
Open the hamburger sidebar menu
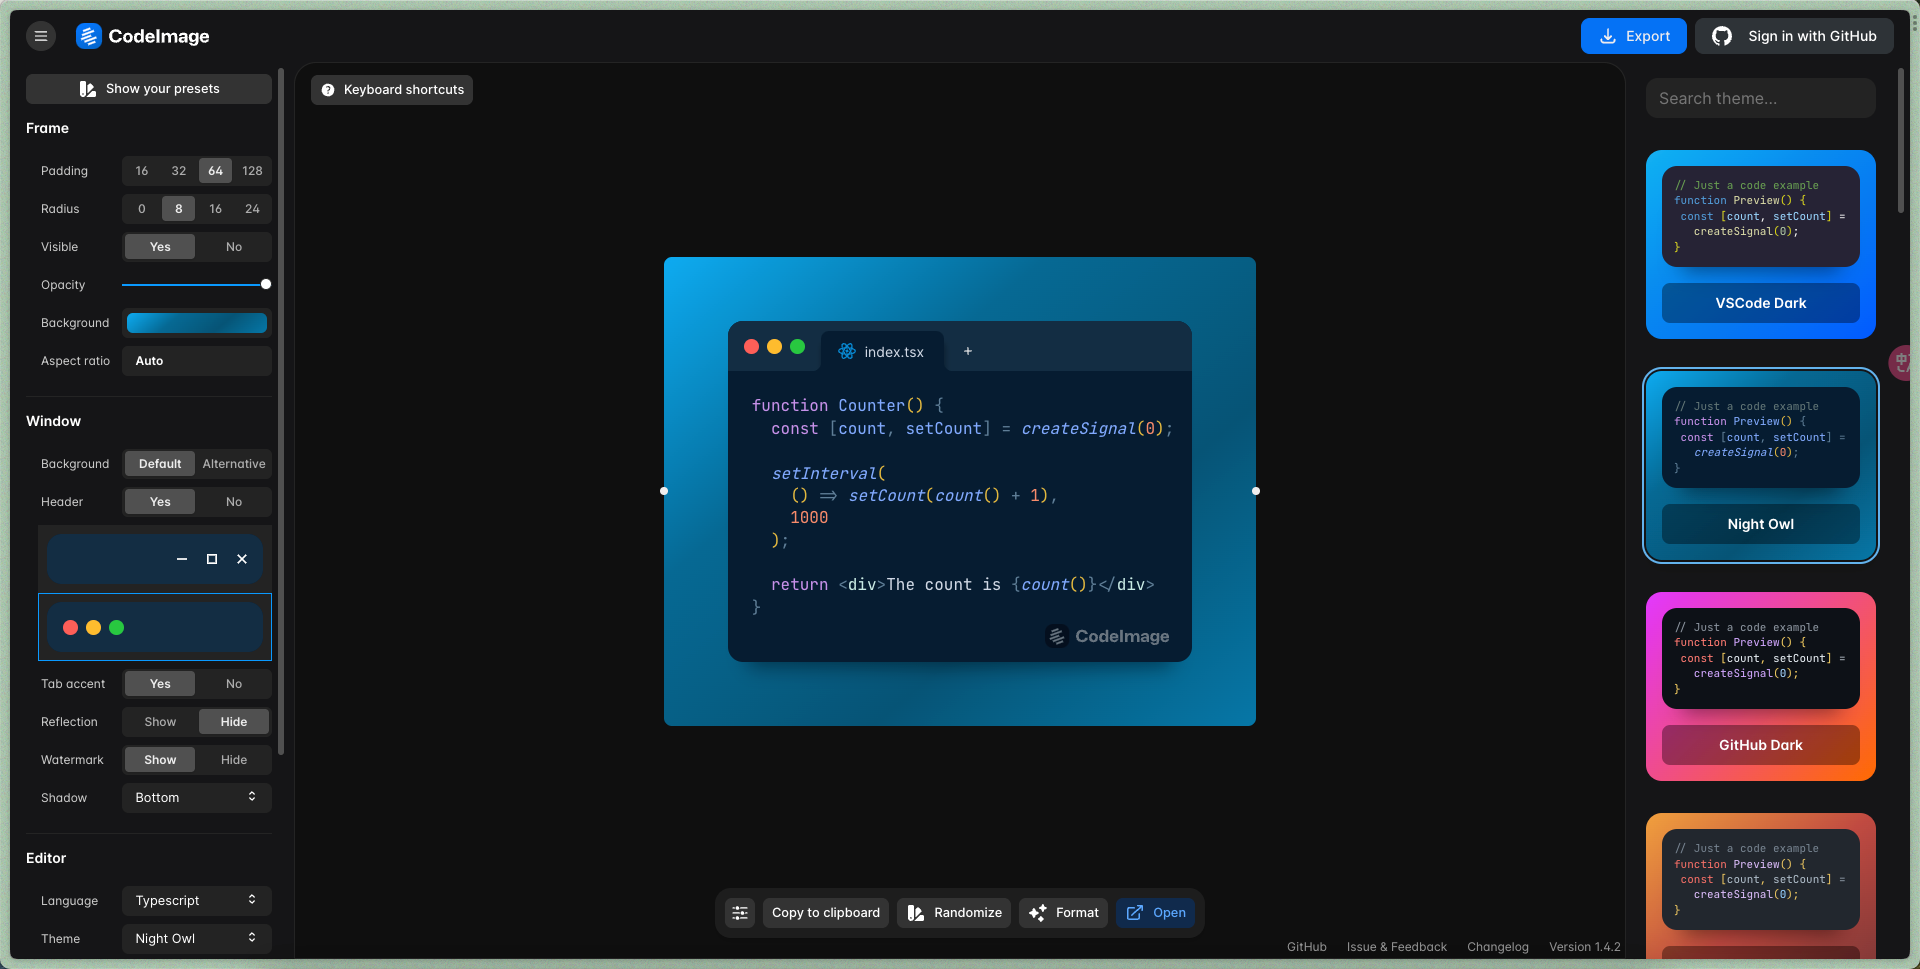click(40, 36)
